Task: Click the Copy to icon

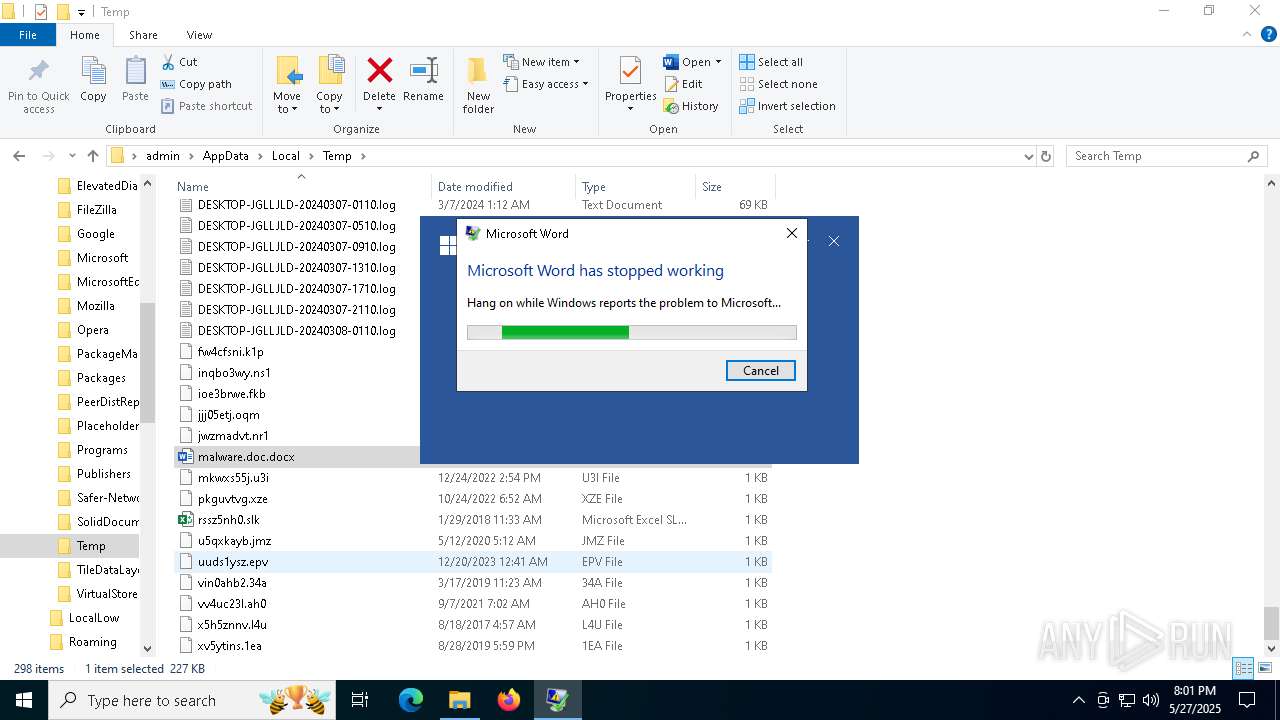Action: pos(330,72)
